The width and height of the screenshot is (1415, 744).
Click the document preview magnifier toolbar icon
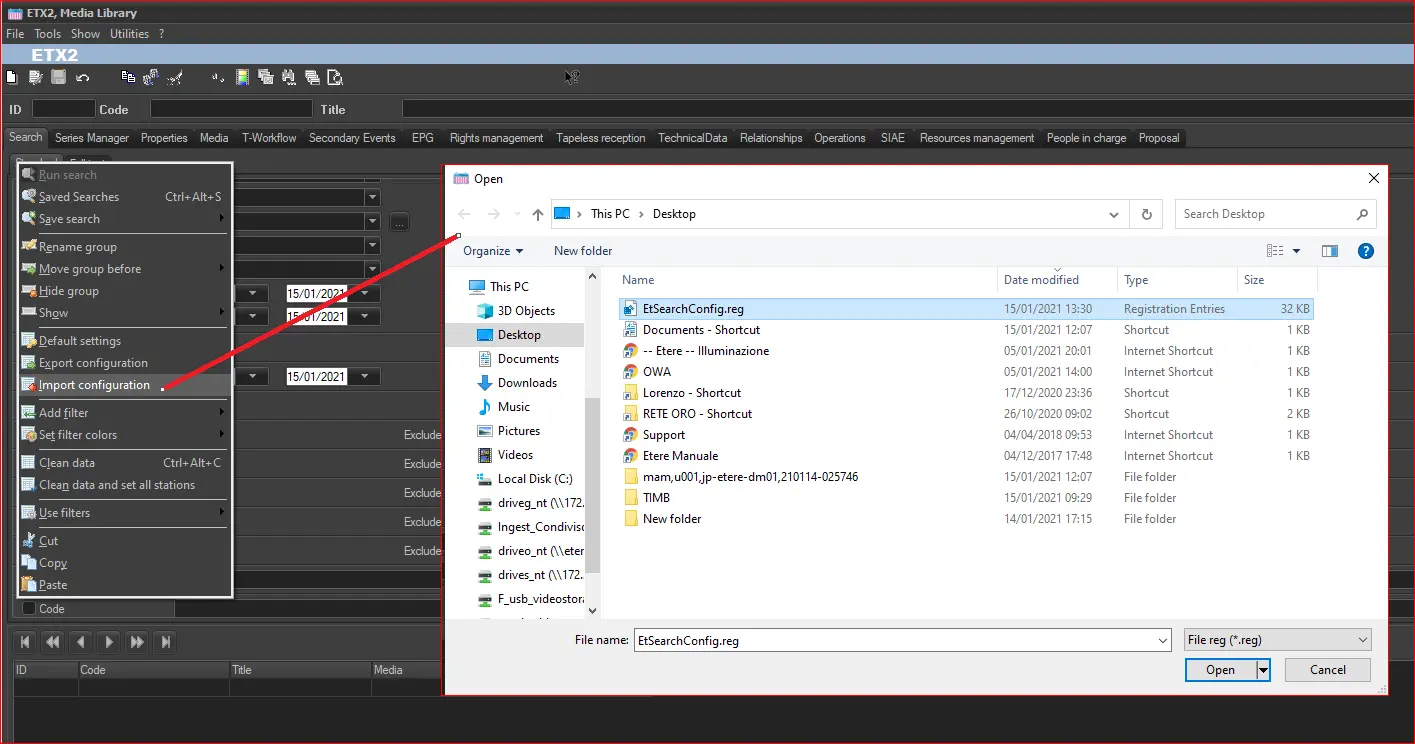pyautogui.click(x=336, y=77)
